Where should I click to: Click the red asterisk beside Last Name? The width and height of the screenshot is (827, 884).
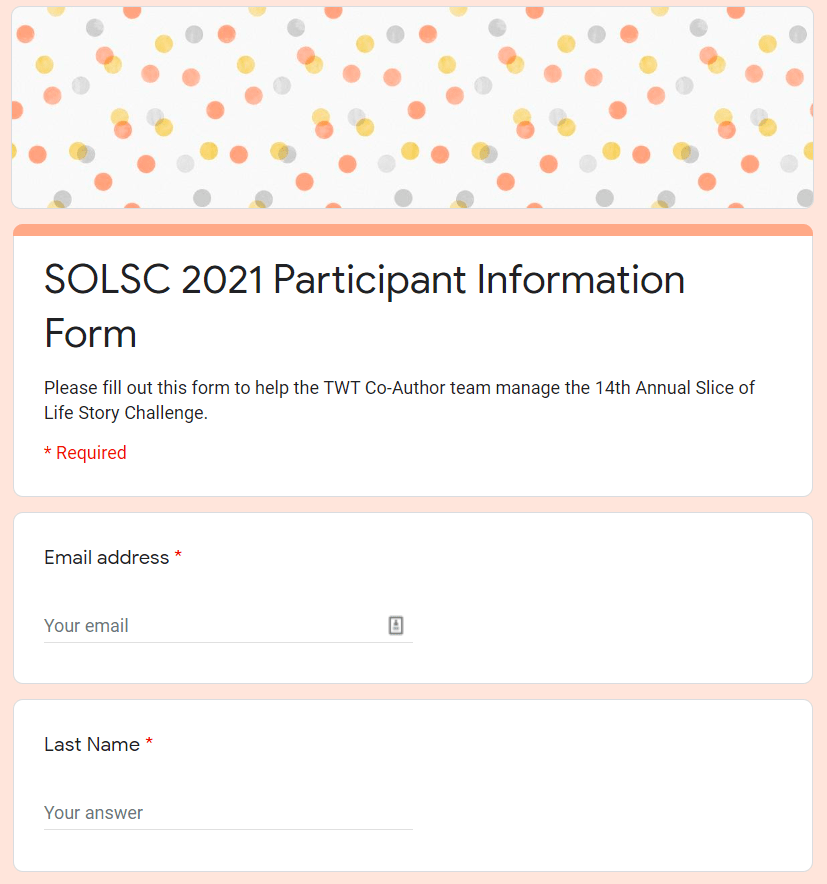(149, 745)
